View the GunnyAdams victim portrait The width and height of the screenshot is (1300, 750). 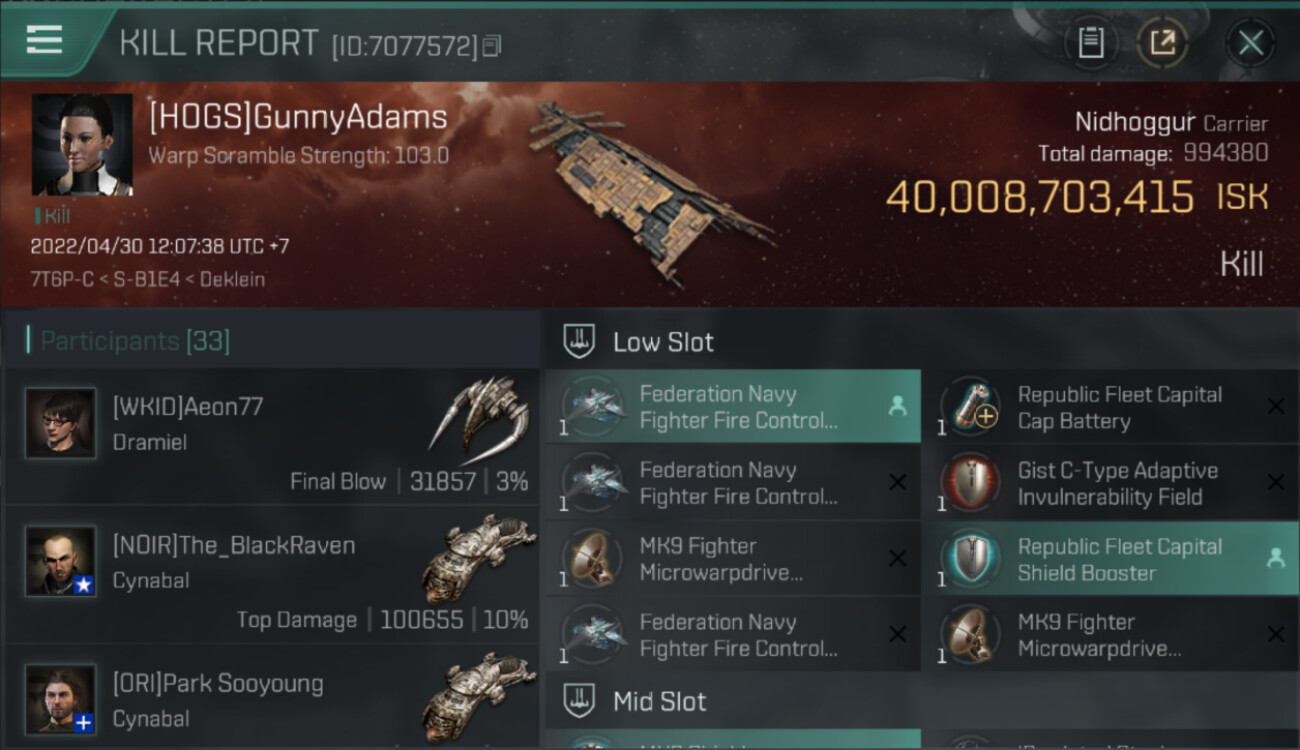point(82,145)
